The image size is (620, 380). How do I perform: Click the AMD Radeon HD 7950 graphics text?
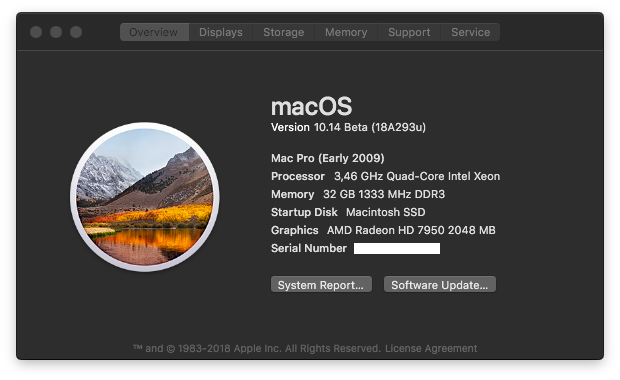411,230
